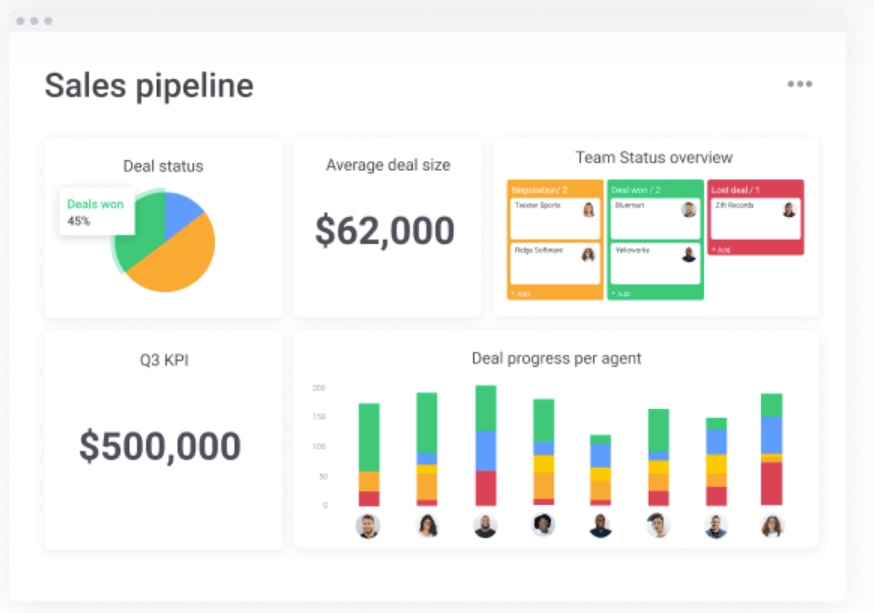Select the fourth agent avatar under the bar chart
Viewport: 874px width, 613px height.
543,525
